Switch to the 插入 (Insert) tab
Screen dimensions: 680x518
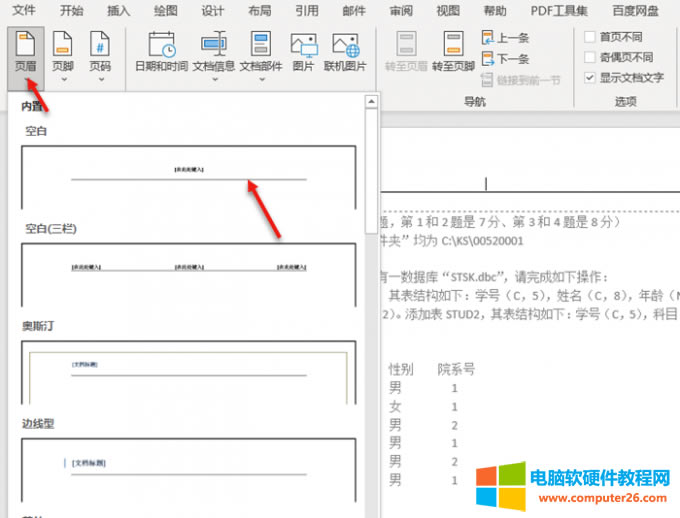[118, 11]
